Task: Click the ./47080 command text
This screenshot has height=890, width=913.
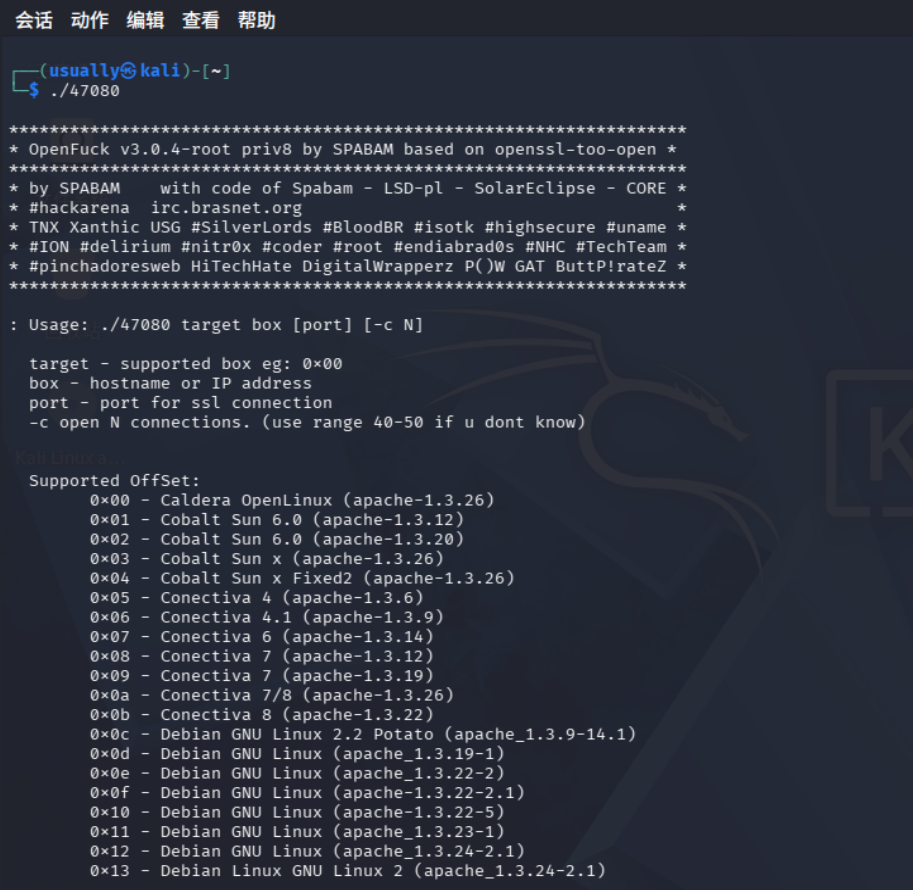Action: pyautogui.click(x=85, y=91)
